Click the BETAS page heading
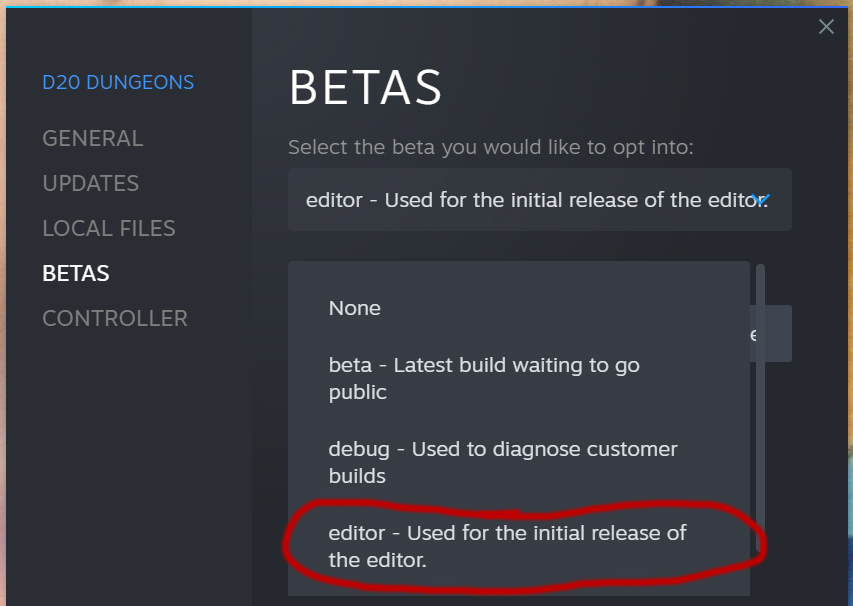Screen dimensions: 853x606 point(365,88)
